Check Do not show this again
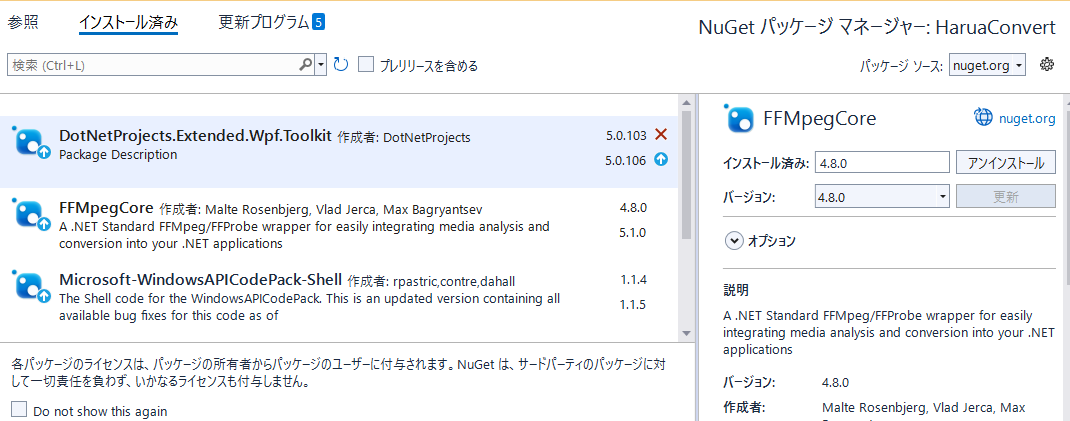Screen dimensions: 1070x421 tap(19, 410)
